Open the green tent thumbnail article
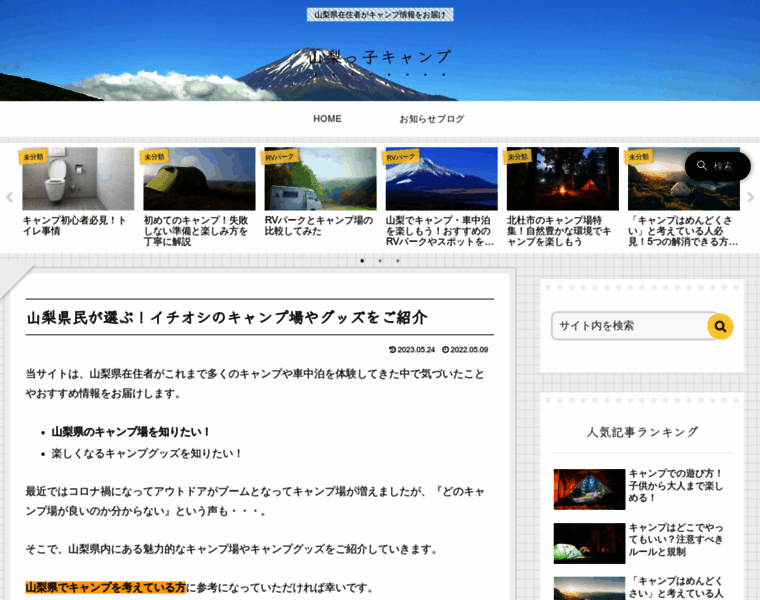 199,179
